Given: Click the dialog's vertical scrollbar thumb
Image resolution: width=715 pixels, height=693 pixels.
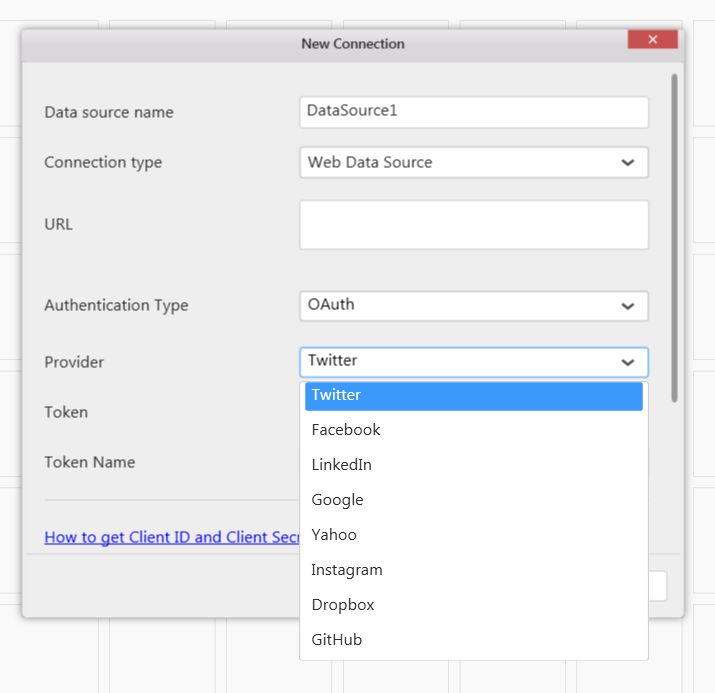Looking at the screenshot, I should pos(674,238).
